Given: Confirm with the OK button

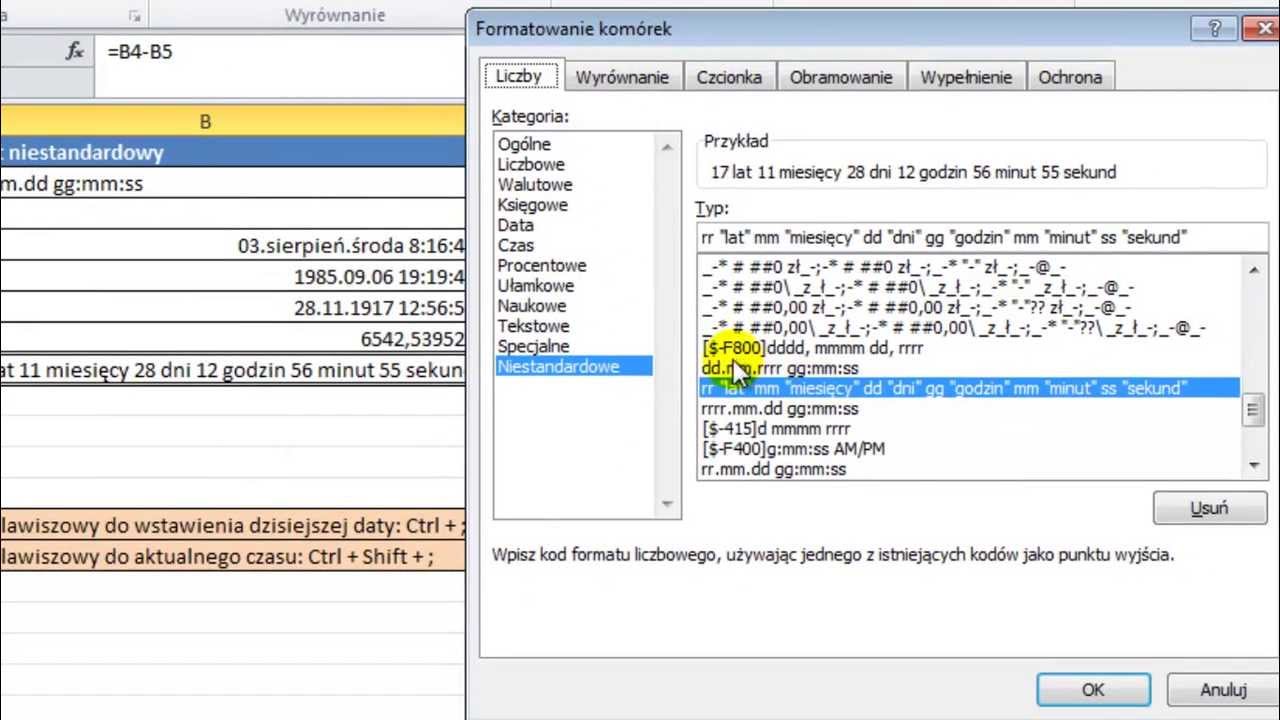Looking at the screenshot, I should pos(1093,690).
